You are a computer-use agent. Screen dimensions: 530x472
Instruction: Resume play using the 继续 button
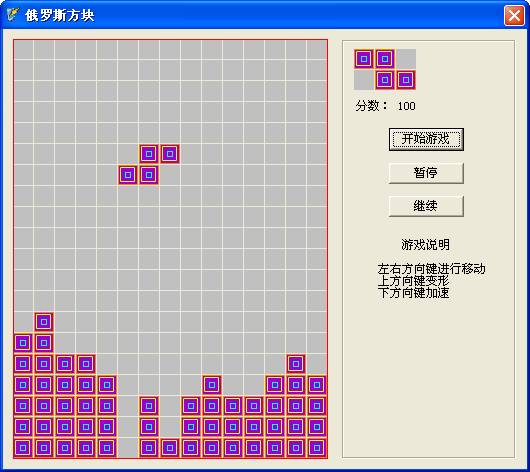pos(426,206)
